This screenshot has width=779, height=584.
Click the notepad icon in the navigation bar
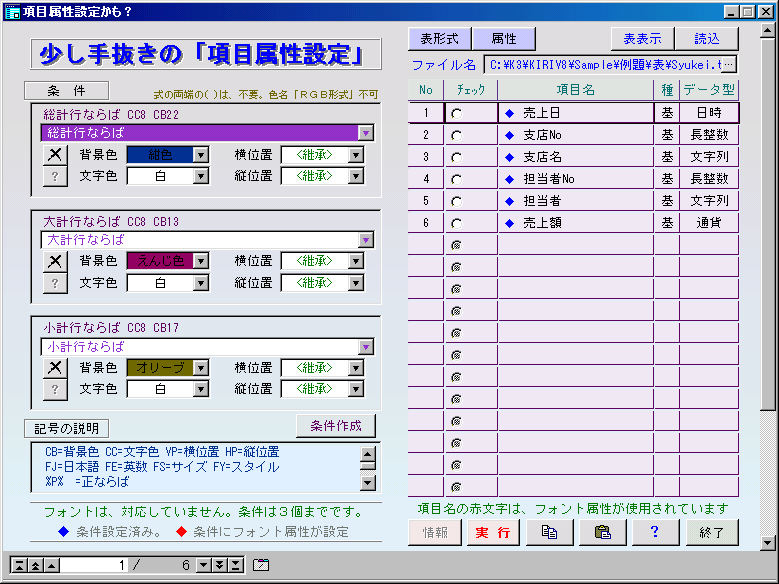pos(261,565)
